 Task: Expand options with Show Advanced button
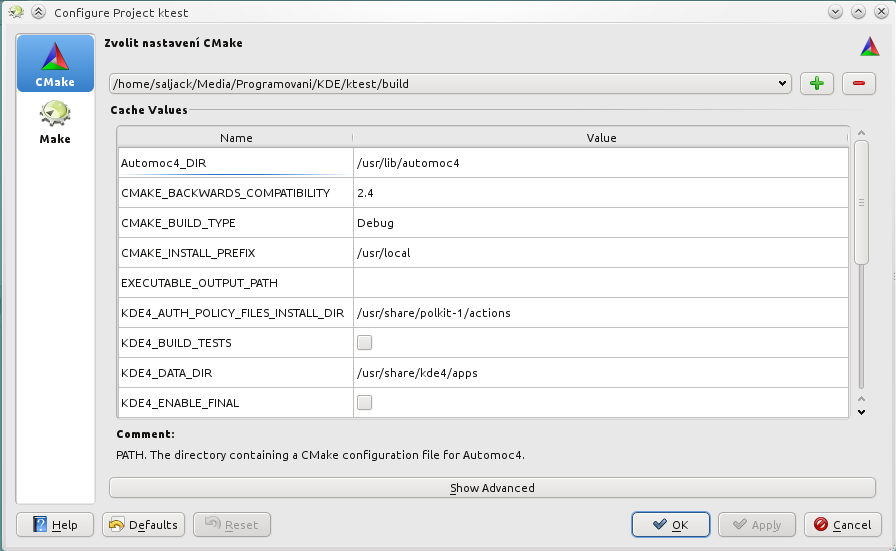pyautogui.click(x=492, y=488)
